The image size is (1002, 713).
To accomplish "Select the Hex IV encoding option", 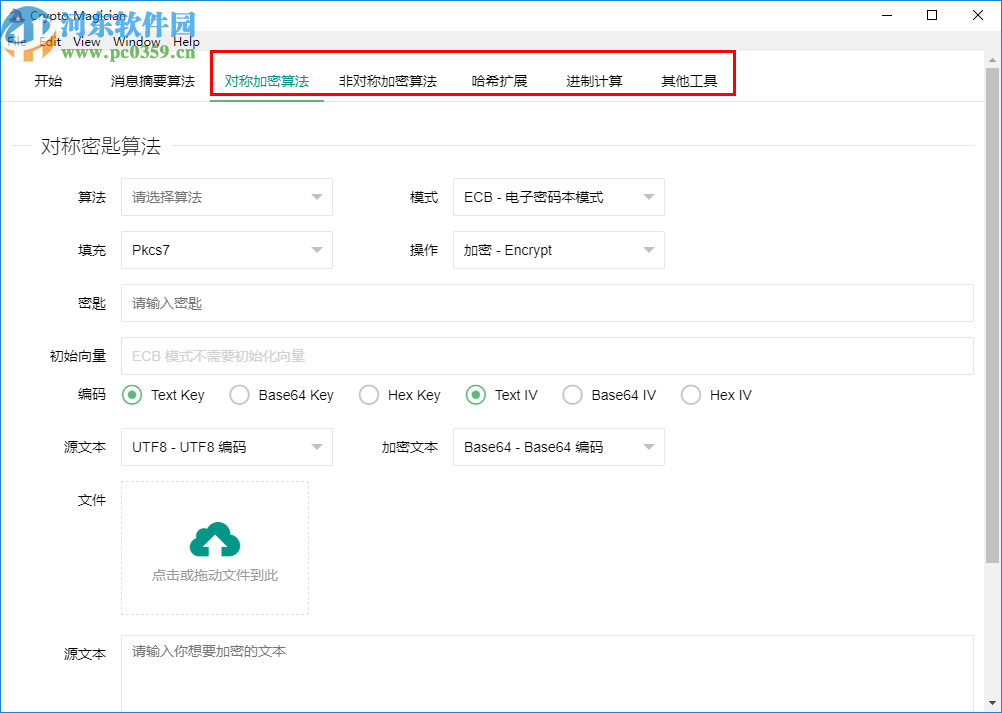I will pyautogui.click(x=690, y=395).
